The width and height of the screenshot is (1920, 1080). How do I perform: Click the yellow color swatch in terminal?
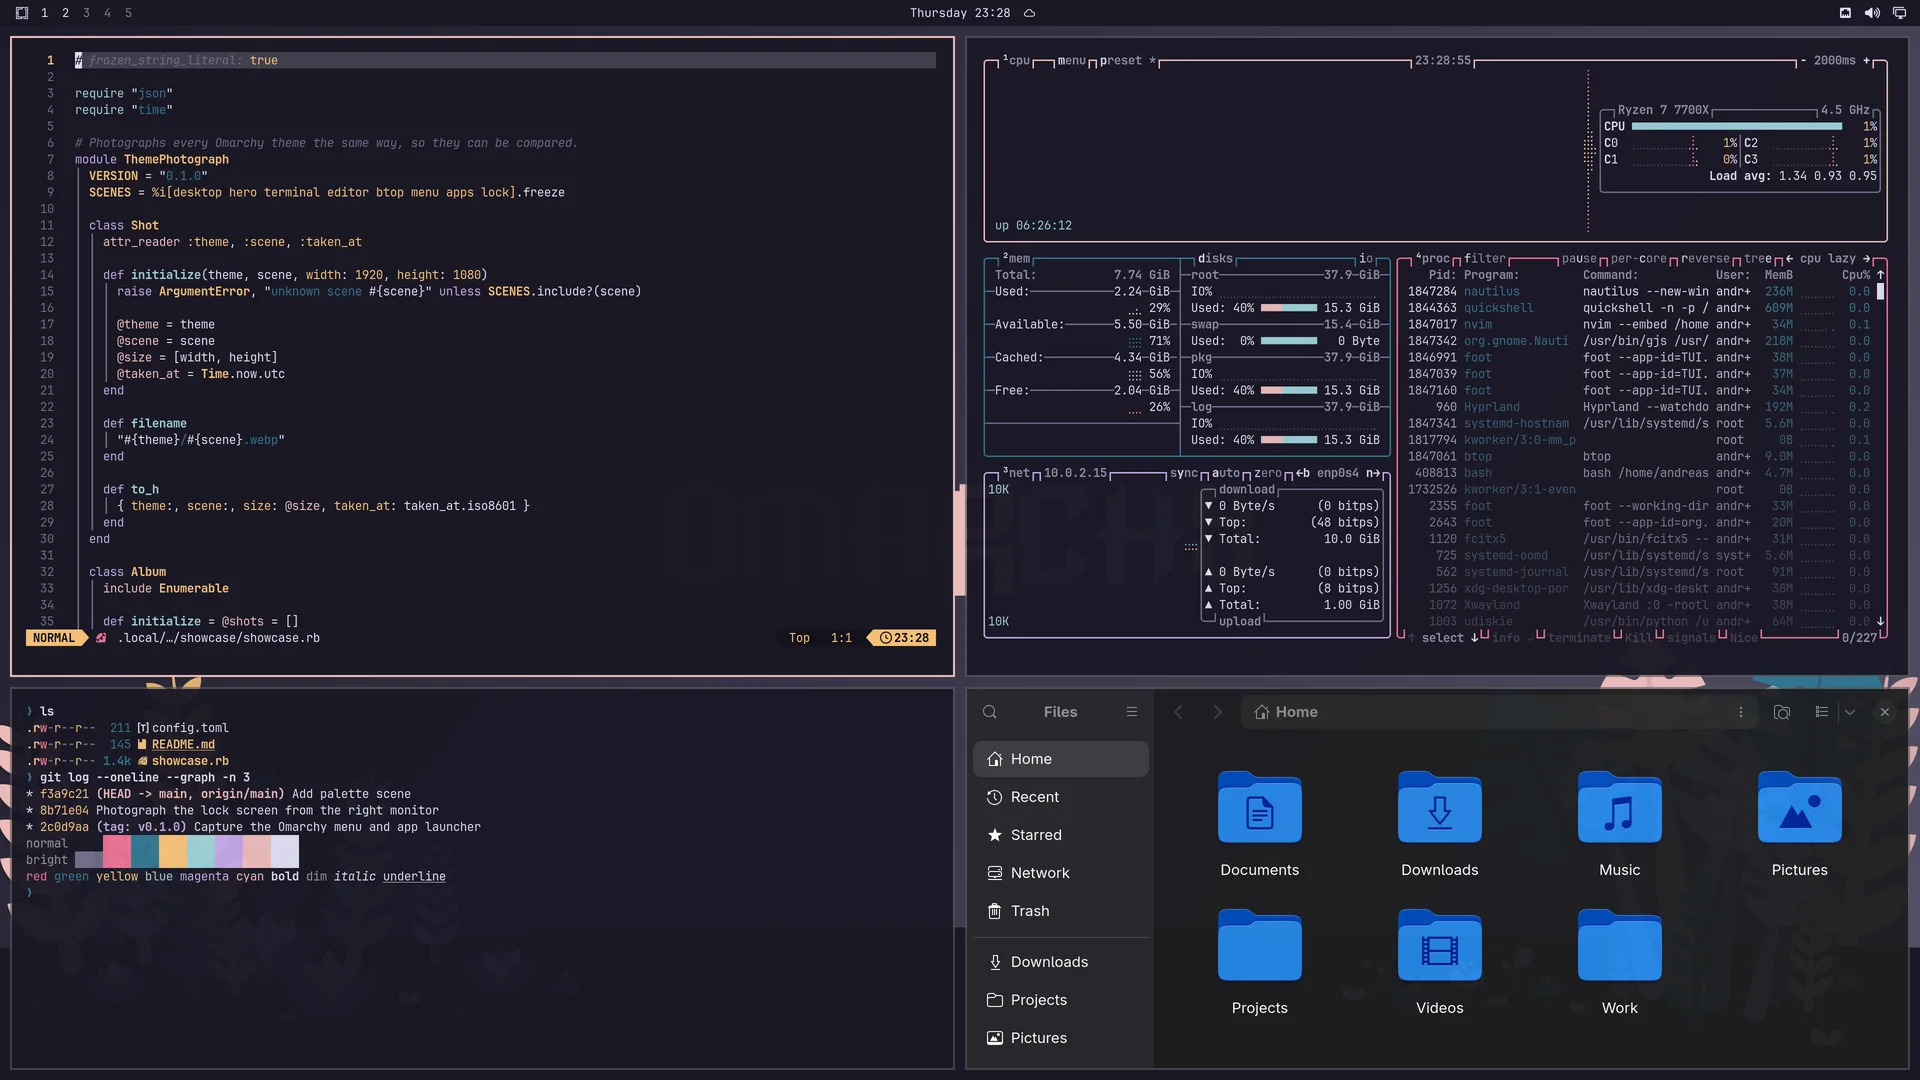click(172, 852)
